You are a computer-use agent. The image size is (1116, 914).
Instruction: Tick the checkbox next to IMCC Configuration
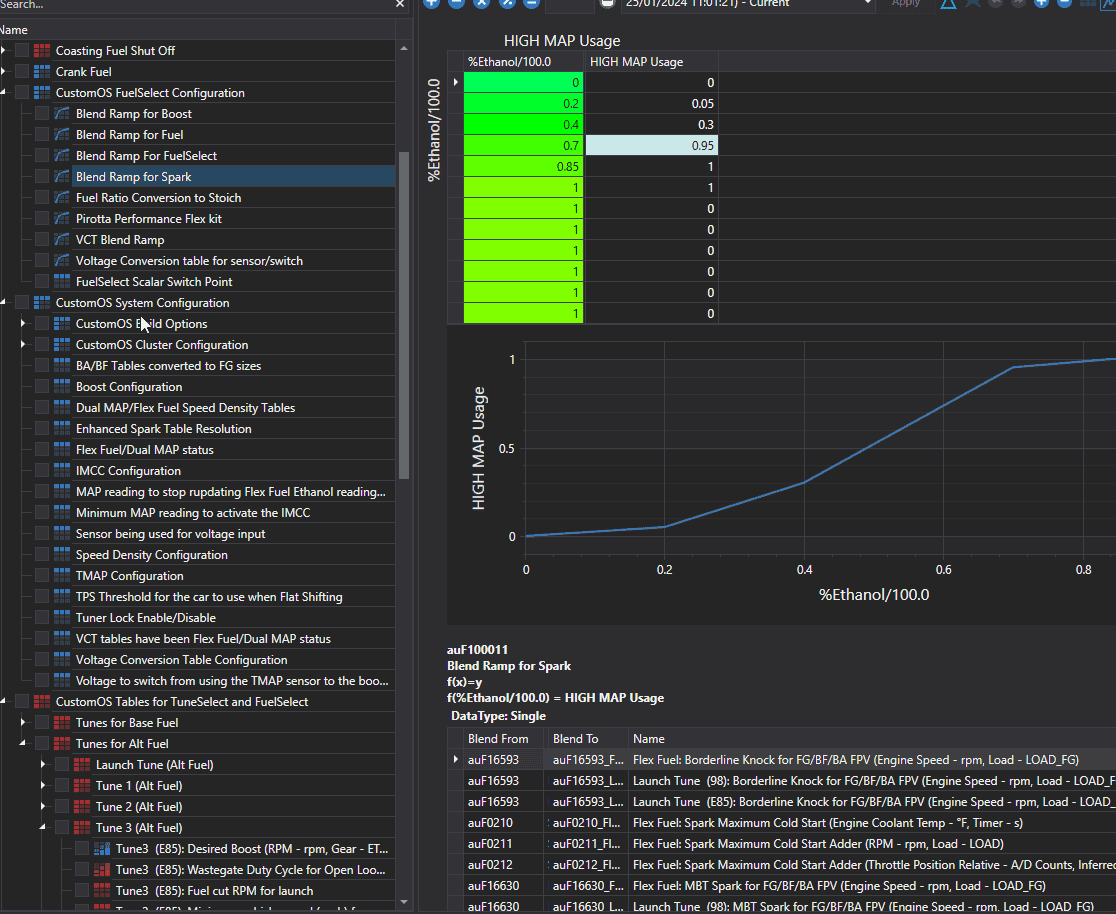click(x=42, y=471)
